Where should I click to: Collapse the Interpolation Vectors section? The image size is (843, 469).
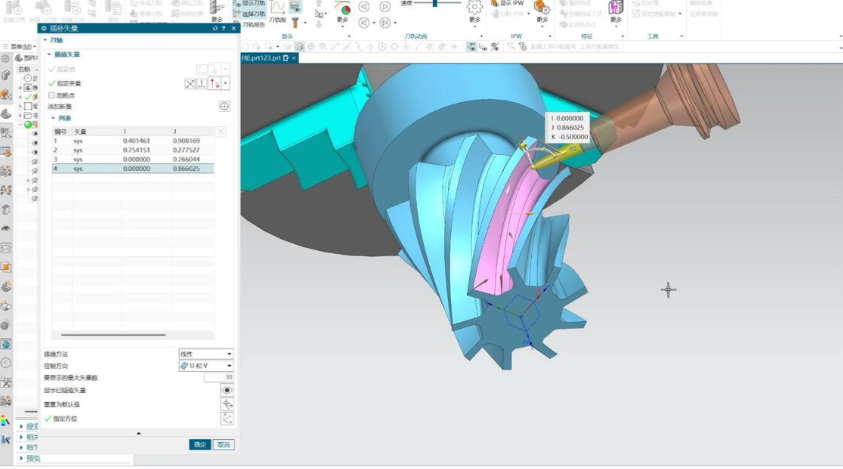coord(49,54)
